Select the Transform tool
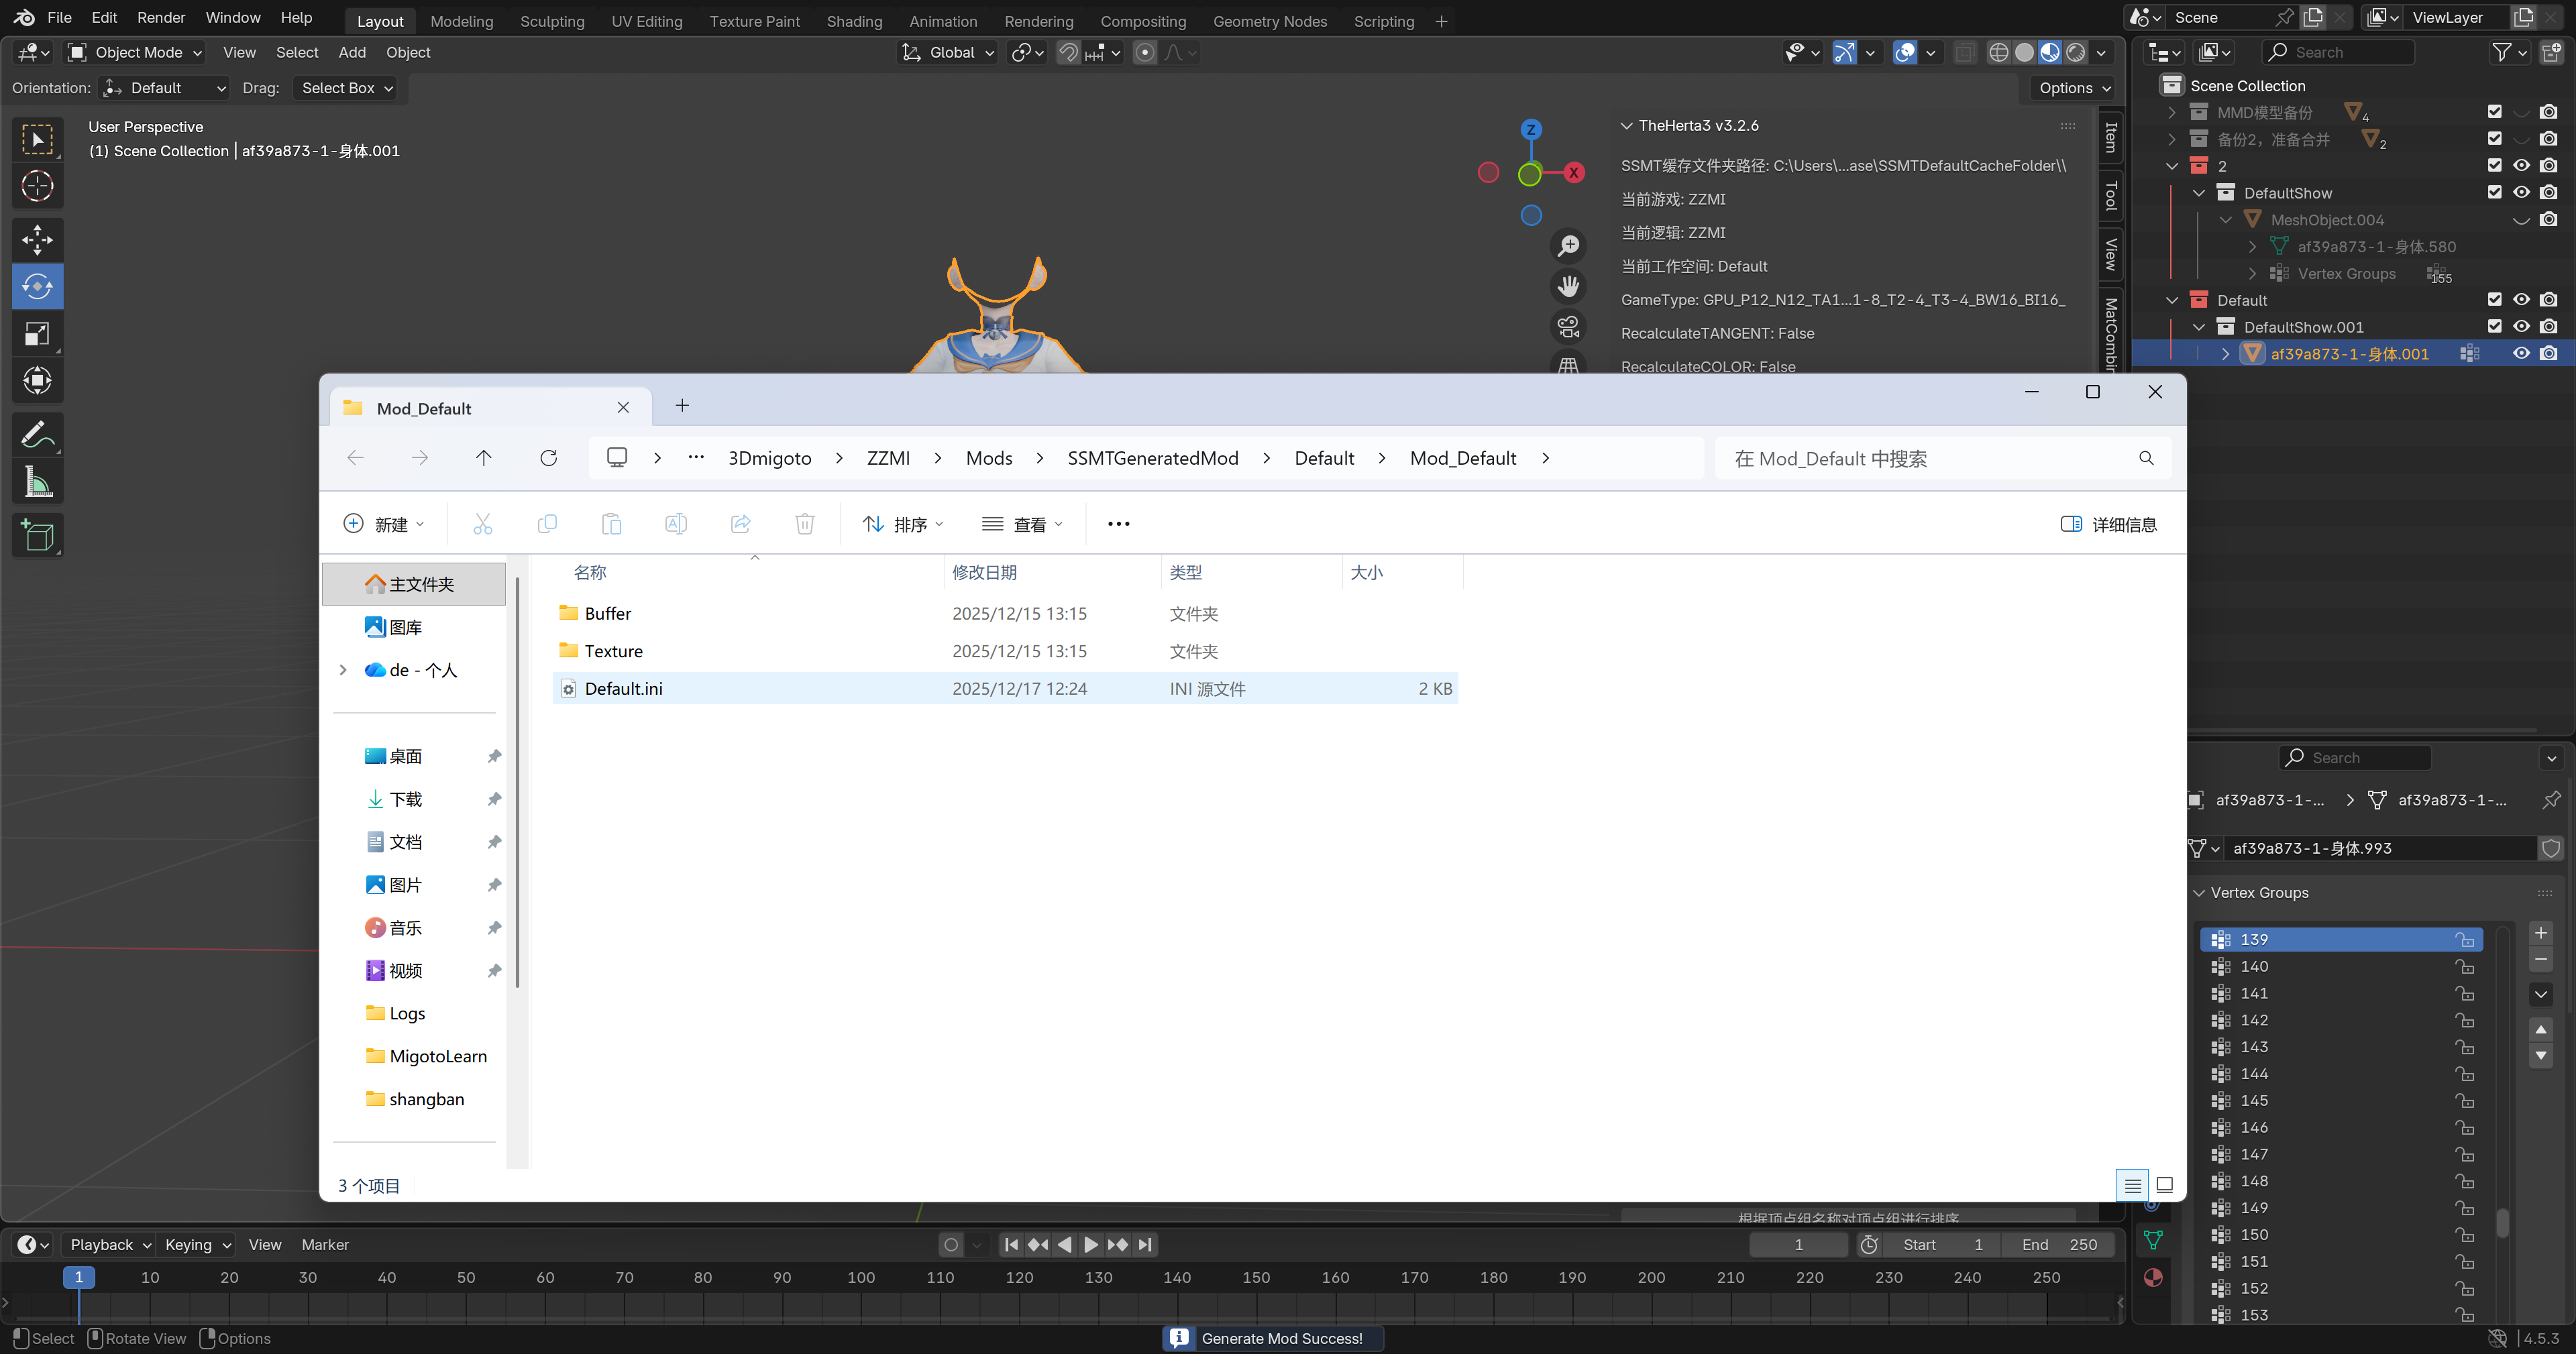The image size is (2576, 1354). pyautogui.click(x=37, y=381)
